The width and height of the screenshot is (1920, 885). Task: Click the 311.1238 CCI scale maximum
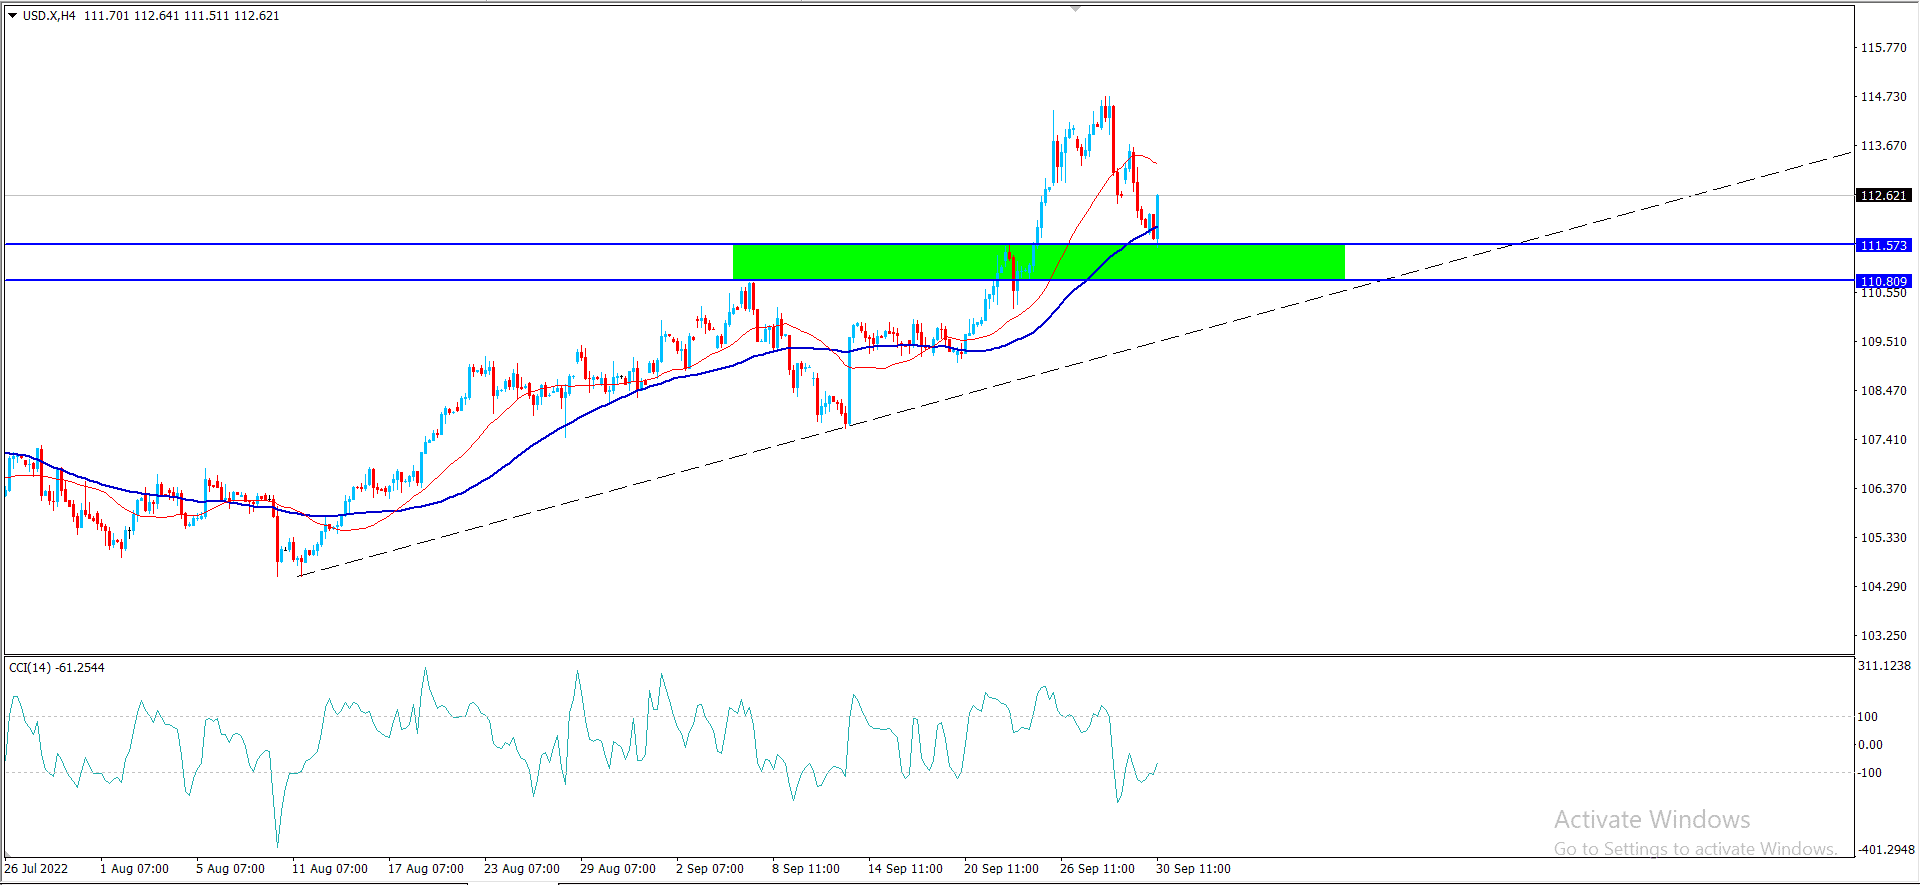coord(1883,666)
